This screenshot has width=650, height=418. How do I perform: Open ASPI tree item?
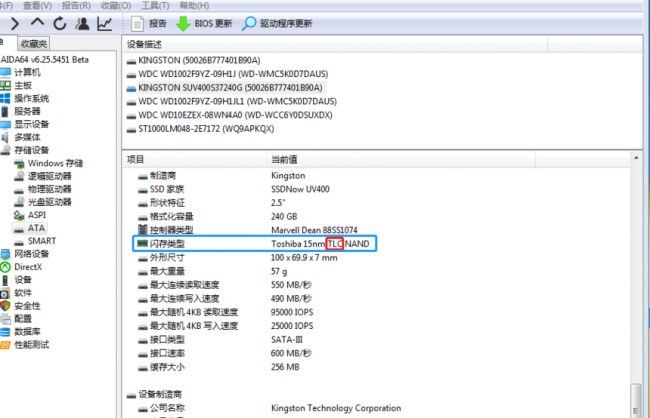pyautogui.click(x=29, y=215)
